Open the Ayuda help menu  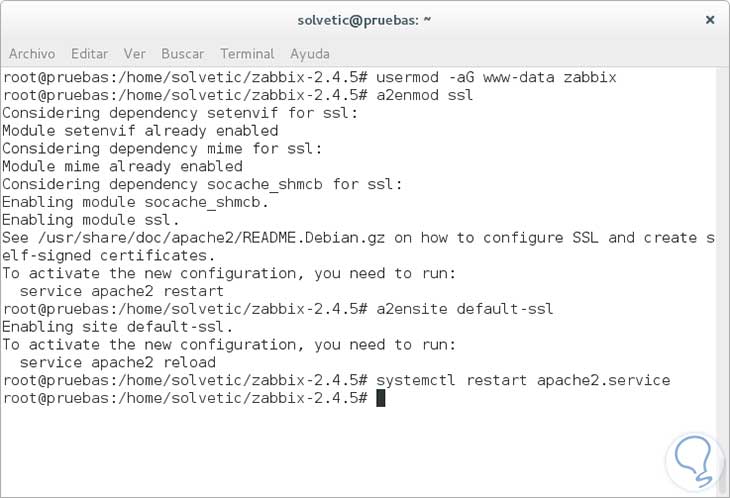click(x=310, y=53)
